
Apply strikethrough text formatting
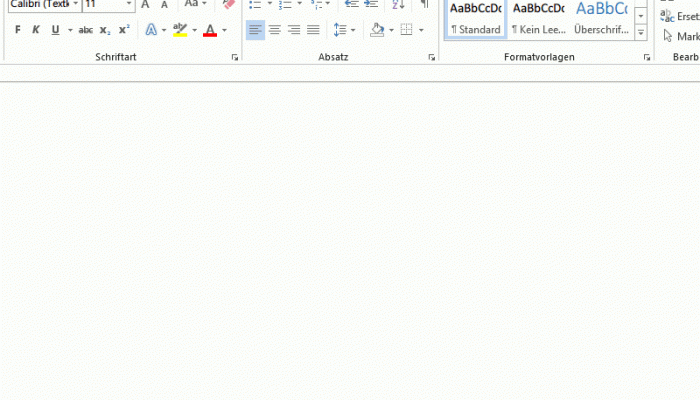85,30
